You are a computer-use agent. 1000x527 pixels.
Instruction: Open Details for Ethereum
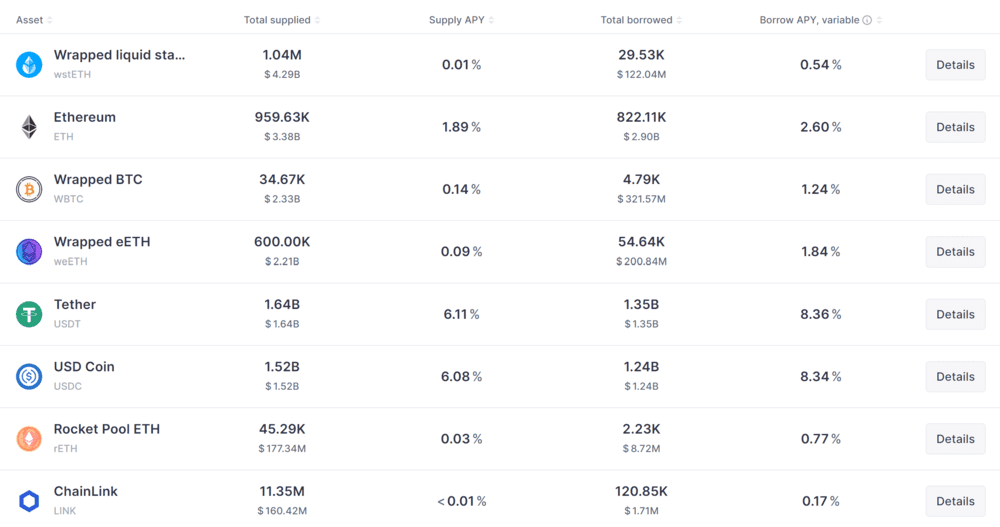pyautogui.click(x=955, y=127)
